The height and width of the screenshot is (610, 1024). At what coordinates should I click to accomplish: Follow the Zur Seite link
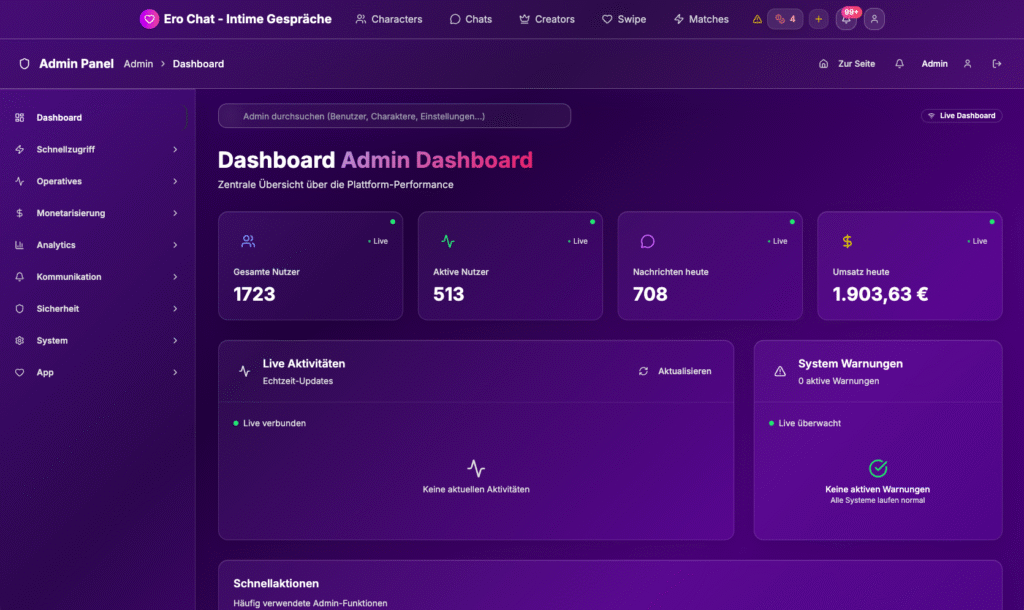pyautogui.click(x=847, y=64)
